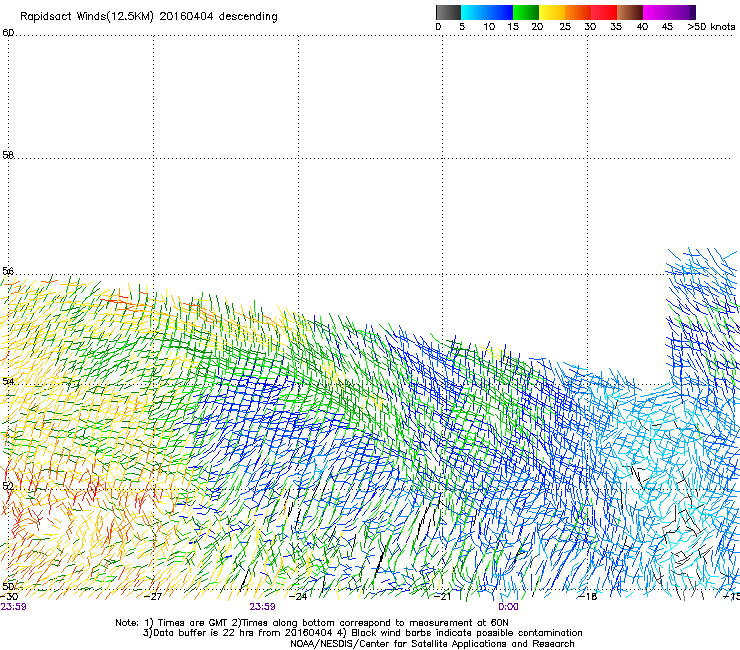
Task: Click the latitude label 52
Action: (8, 486)
